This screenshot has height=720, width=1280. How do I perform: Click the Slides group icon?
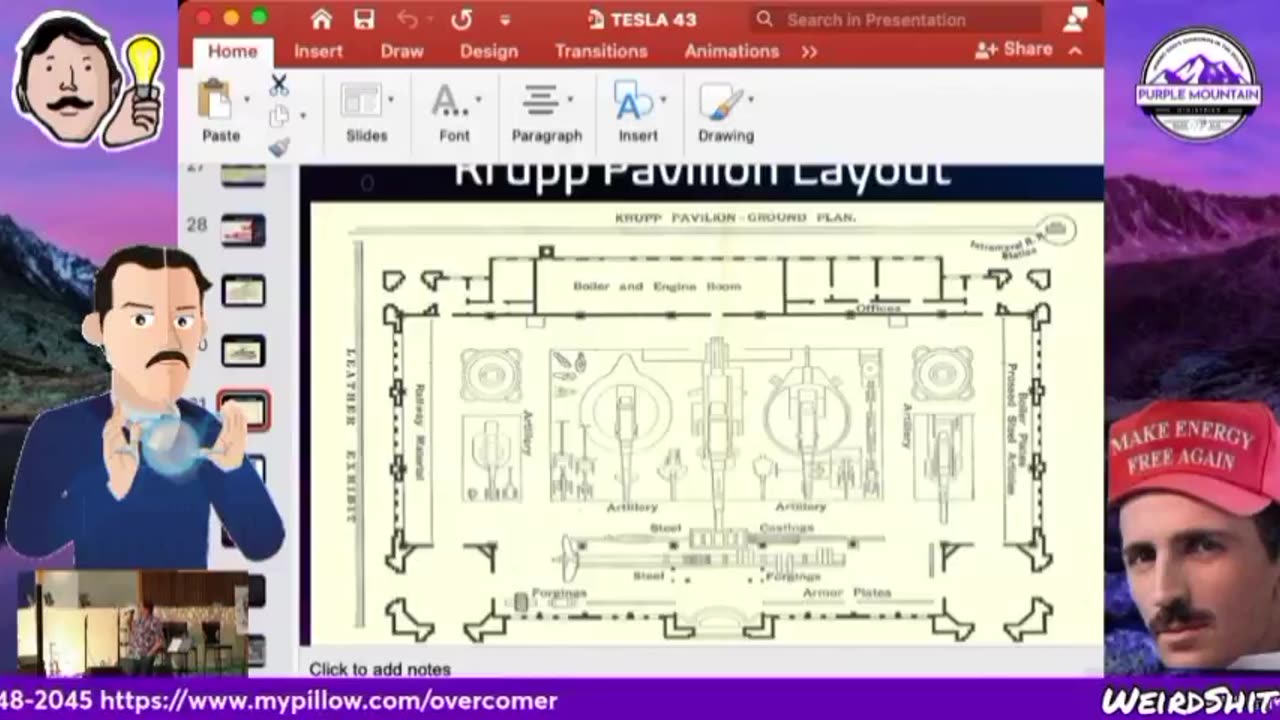(x=360, y=101)
